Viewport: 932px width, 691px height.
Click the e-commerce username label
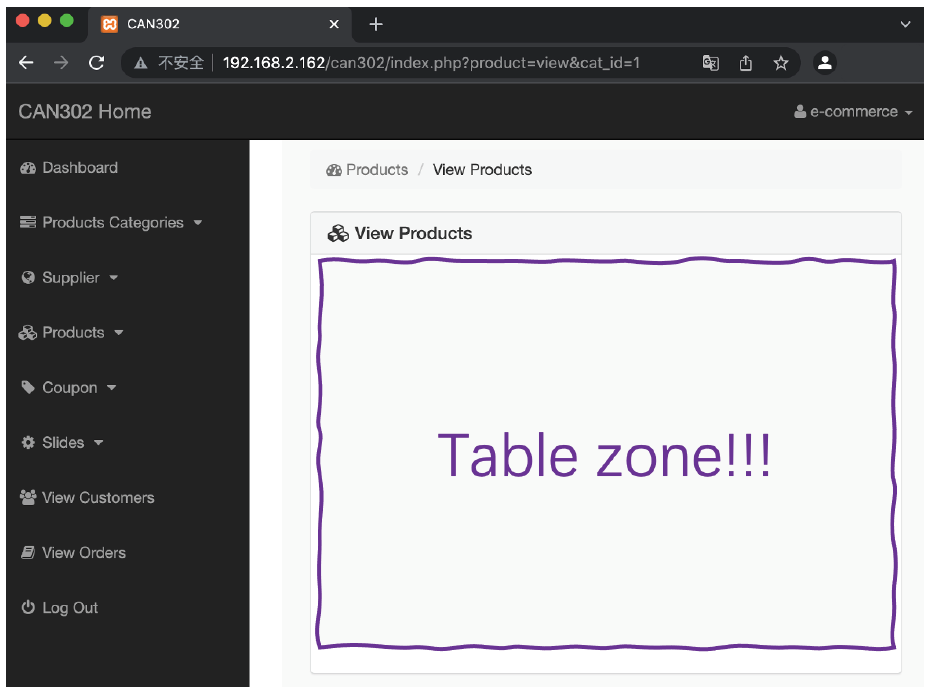[854, 112]
